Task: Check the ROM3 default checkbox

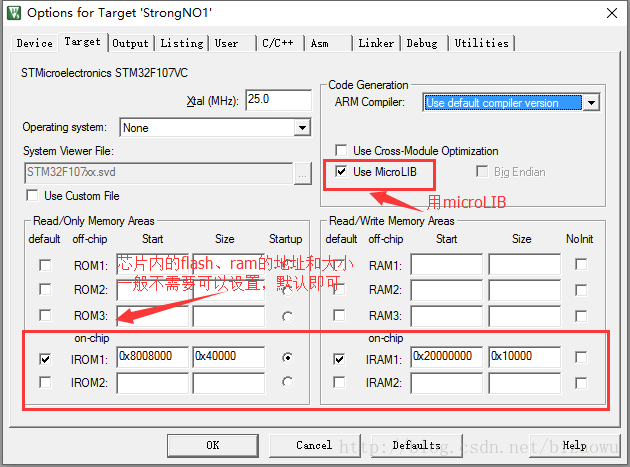Action: (x=45, y=315)
